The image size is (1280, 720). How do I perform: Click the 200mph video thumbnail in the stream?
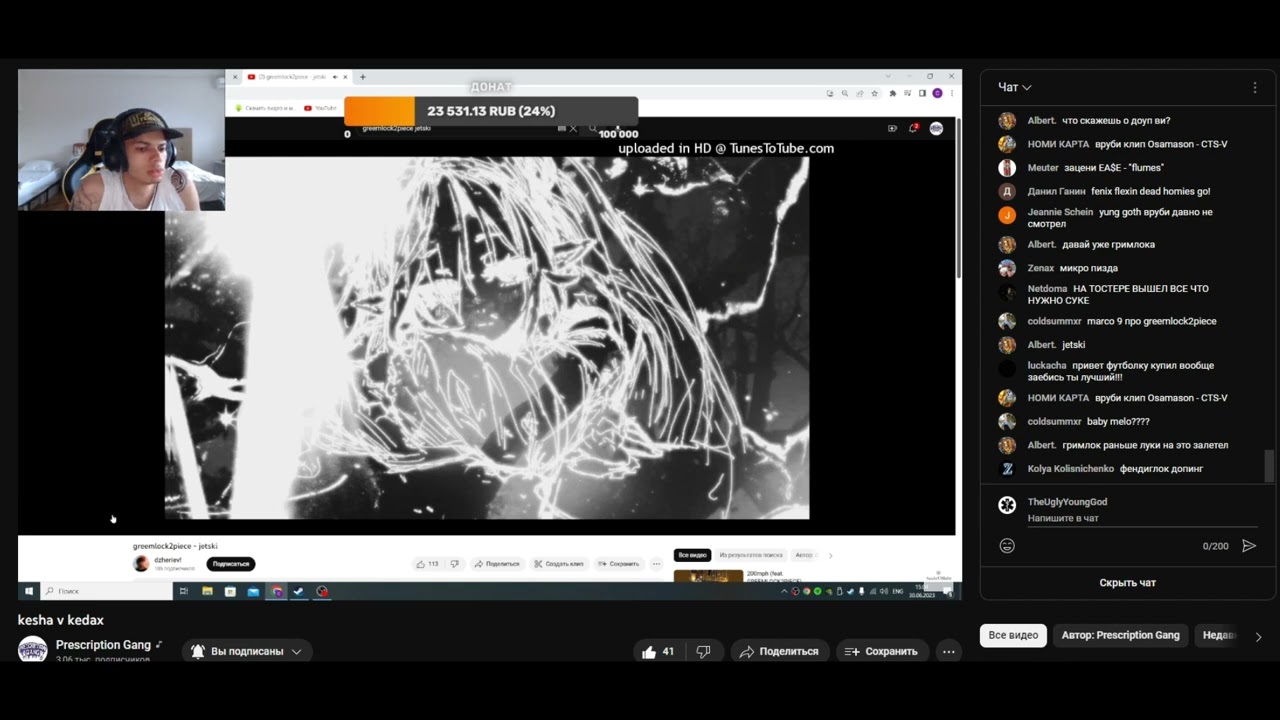pyautogui.click(x=708, y=576)
